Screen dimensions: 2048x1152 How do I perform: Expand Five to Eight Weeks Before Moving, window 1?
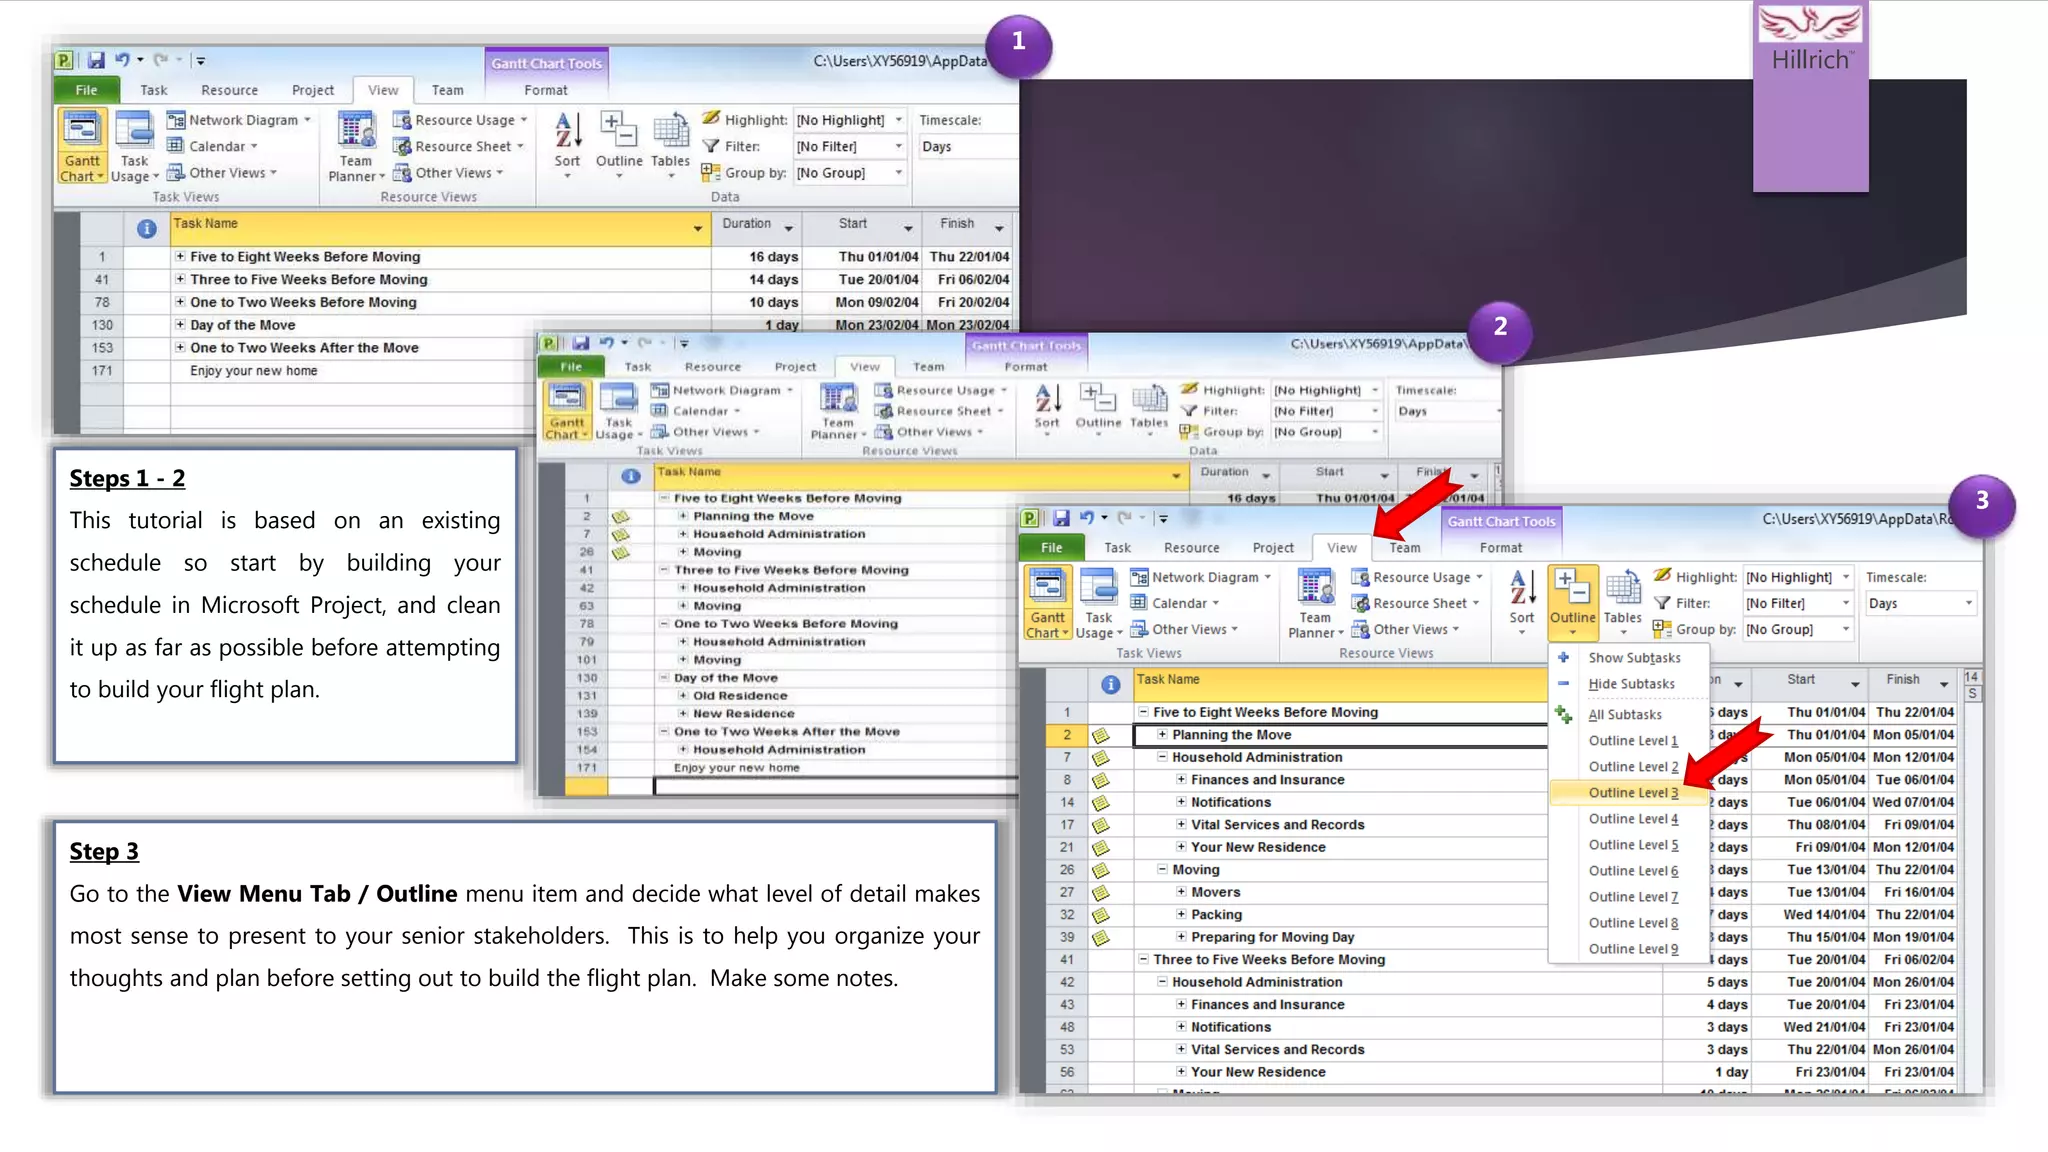pos(180,257)
